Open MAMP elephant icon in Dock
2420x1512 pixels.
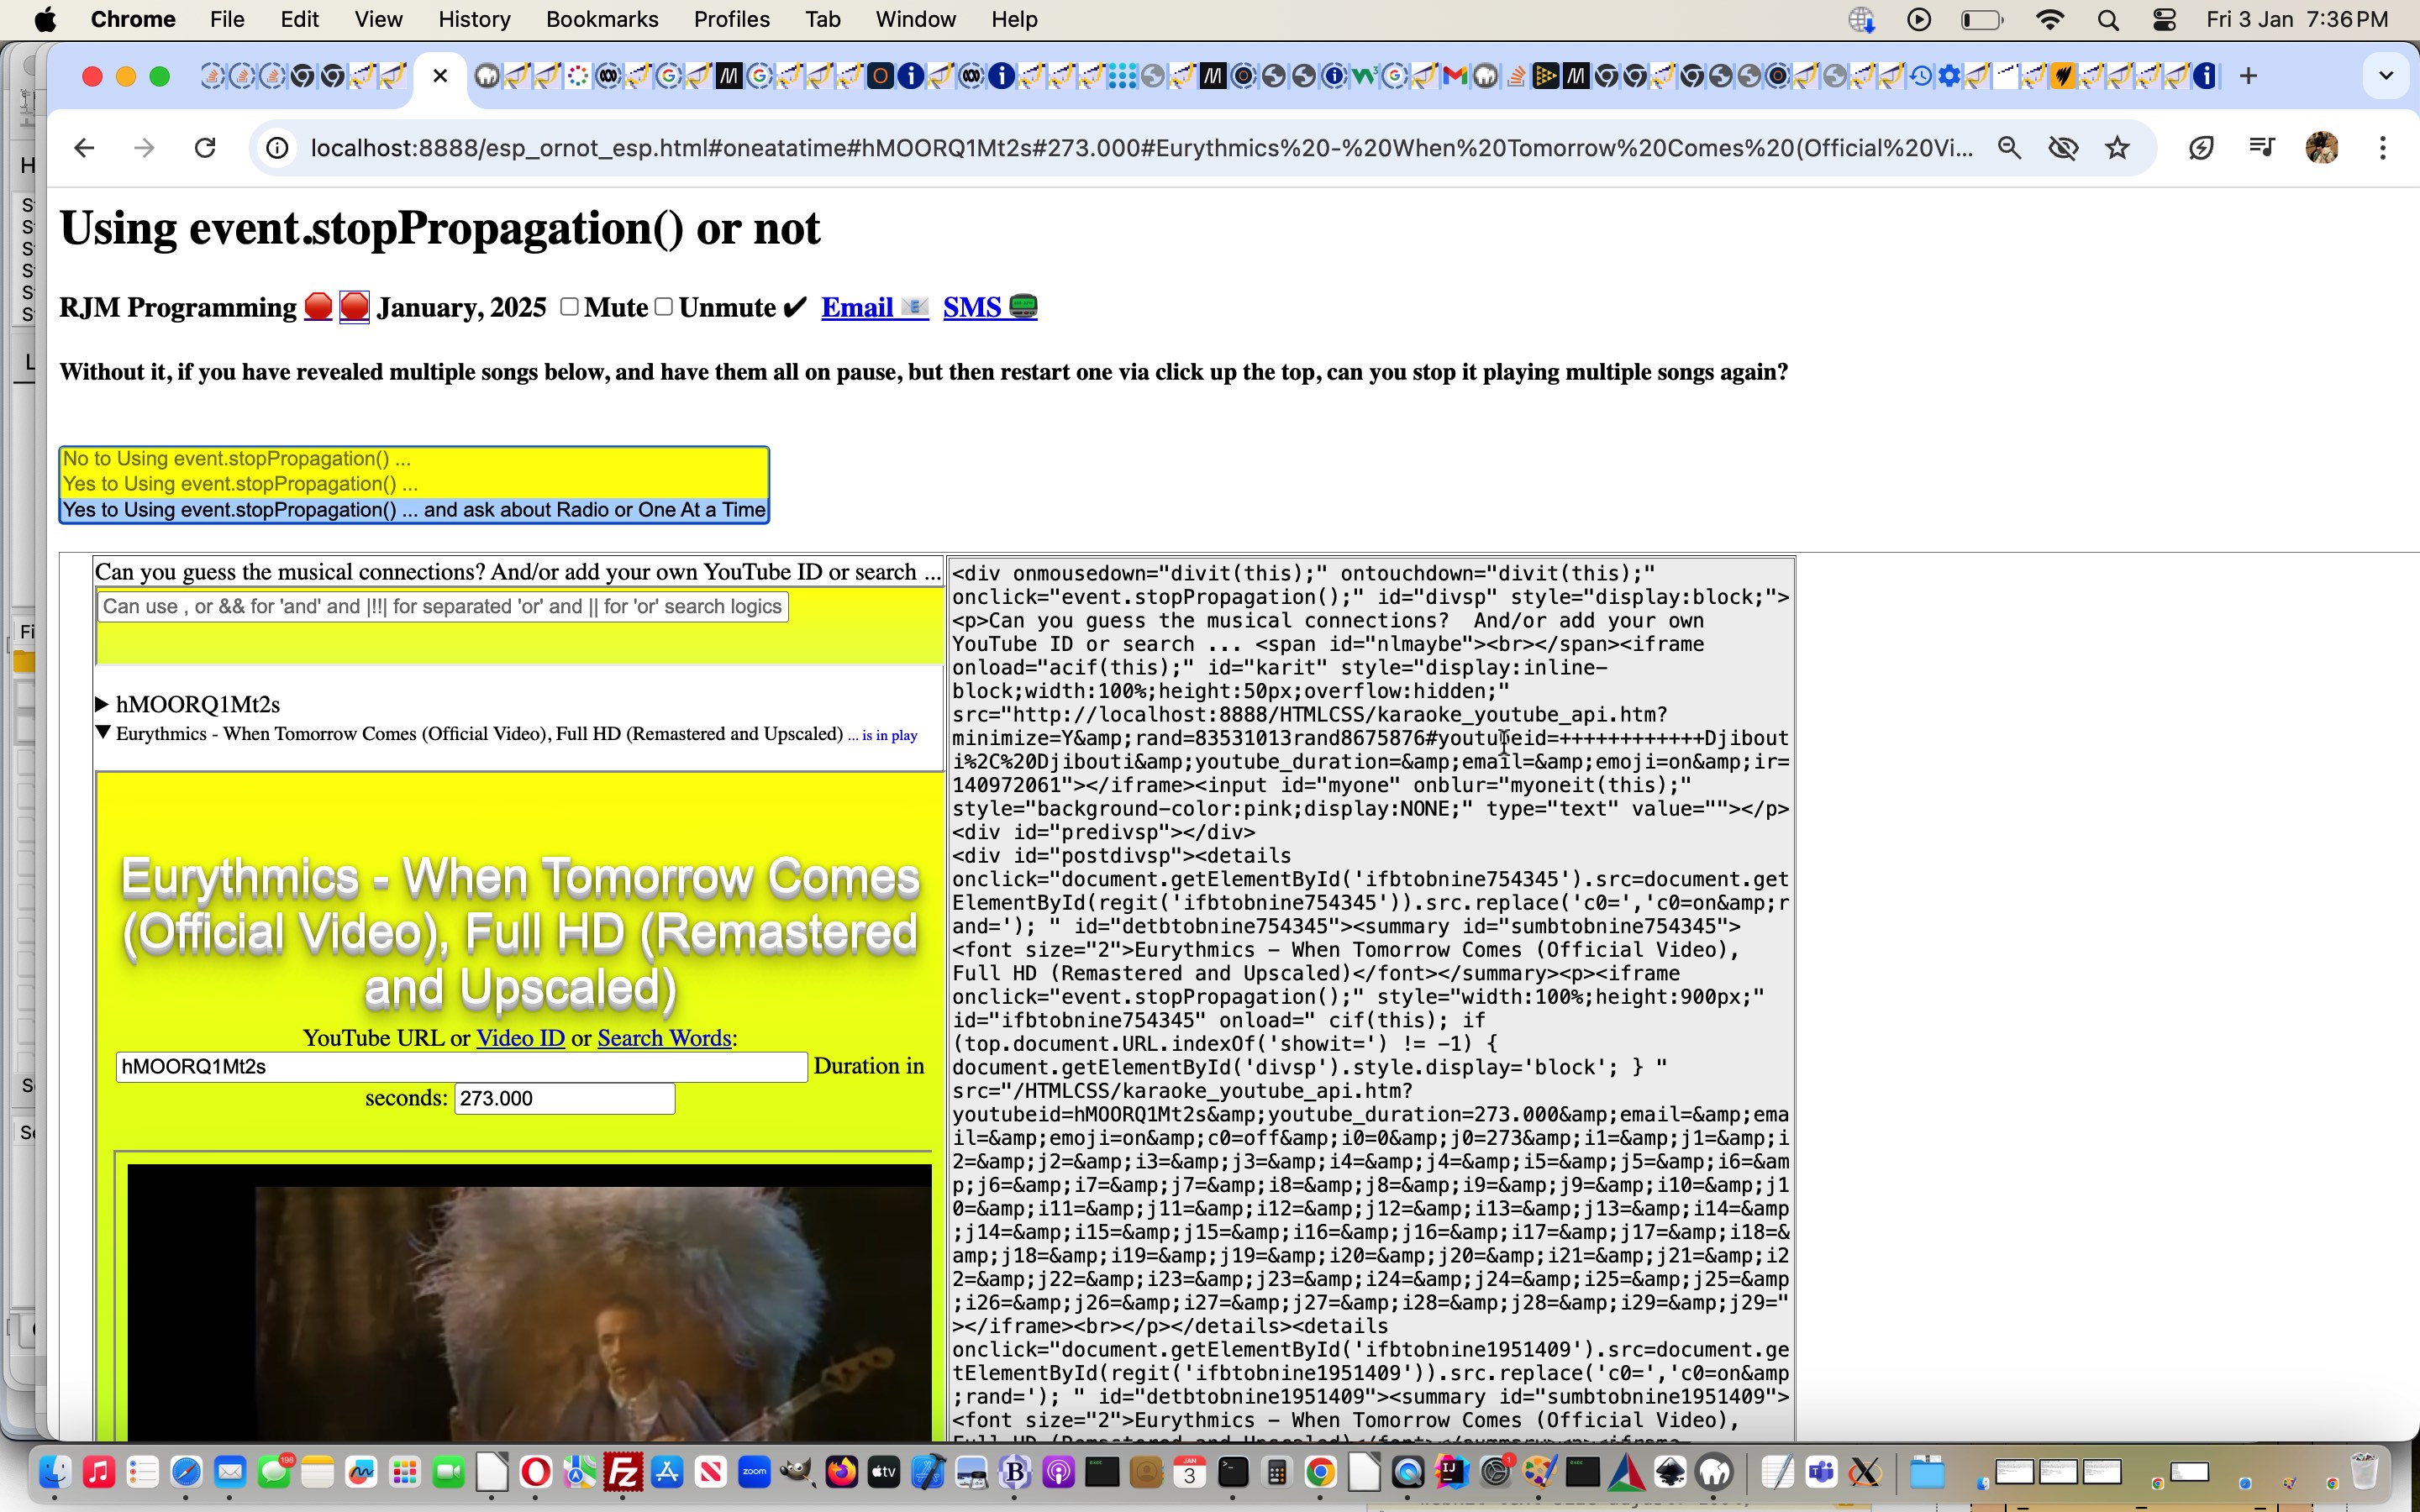pos(1715,1472)
